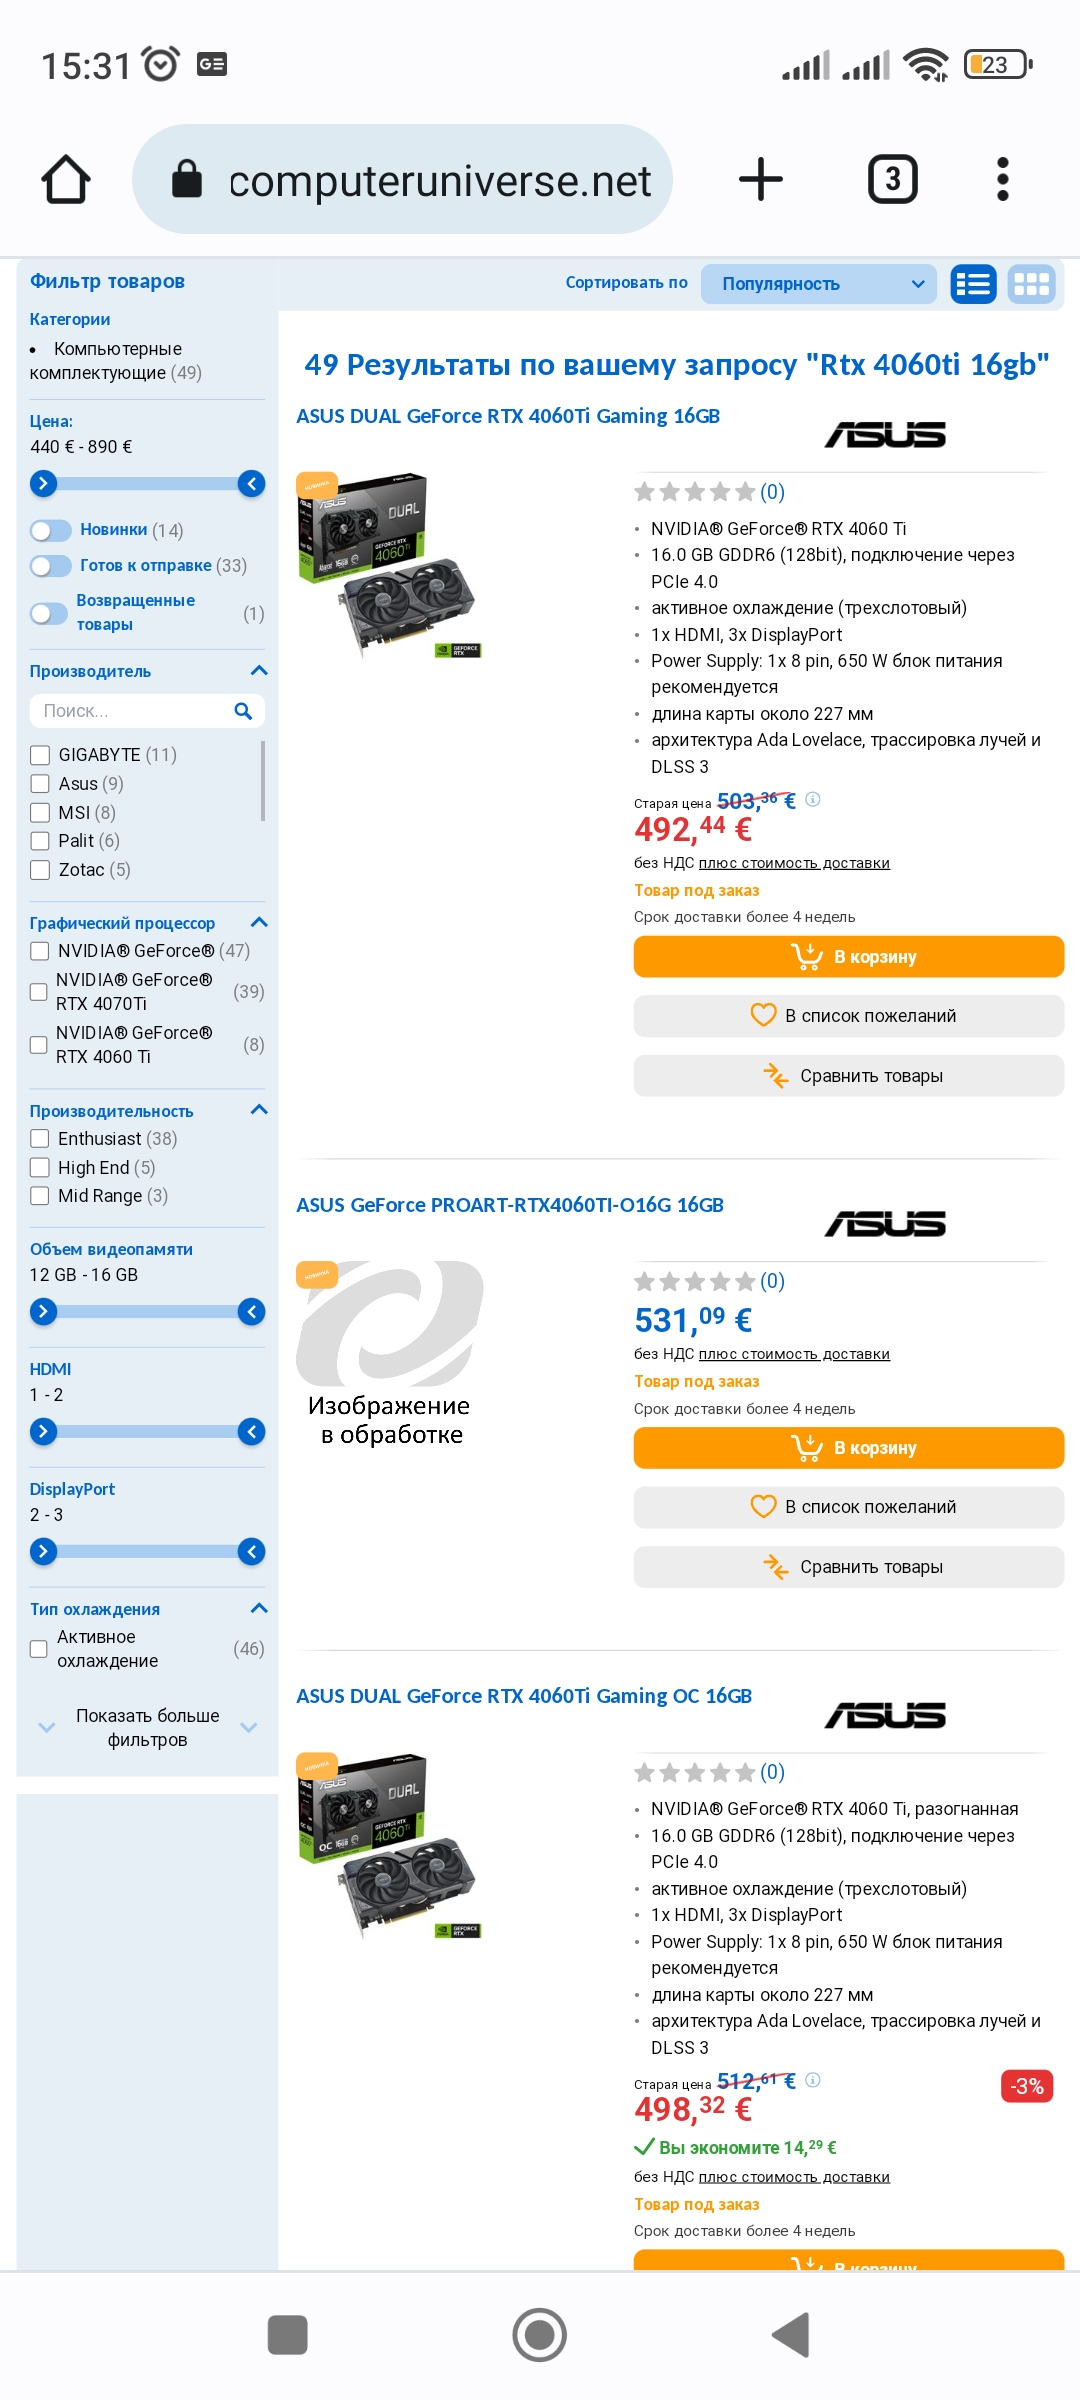
Task: Click the manufacturer search magnifier icon
Action: 243,711
